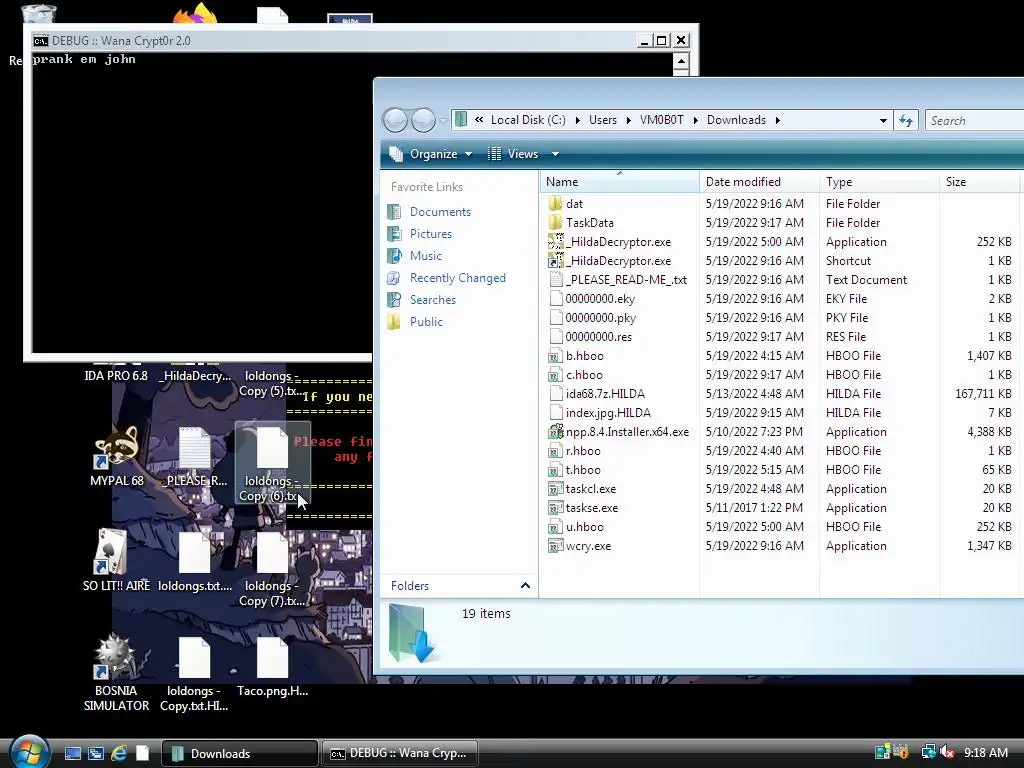
Task: Click Show Desktop quick launch icon
Action: pos(72,753)
